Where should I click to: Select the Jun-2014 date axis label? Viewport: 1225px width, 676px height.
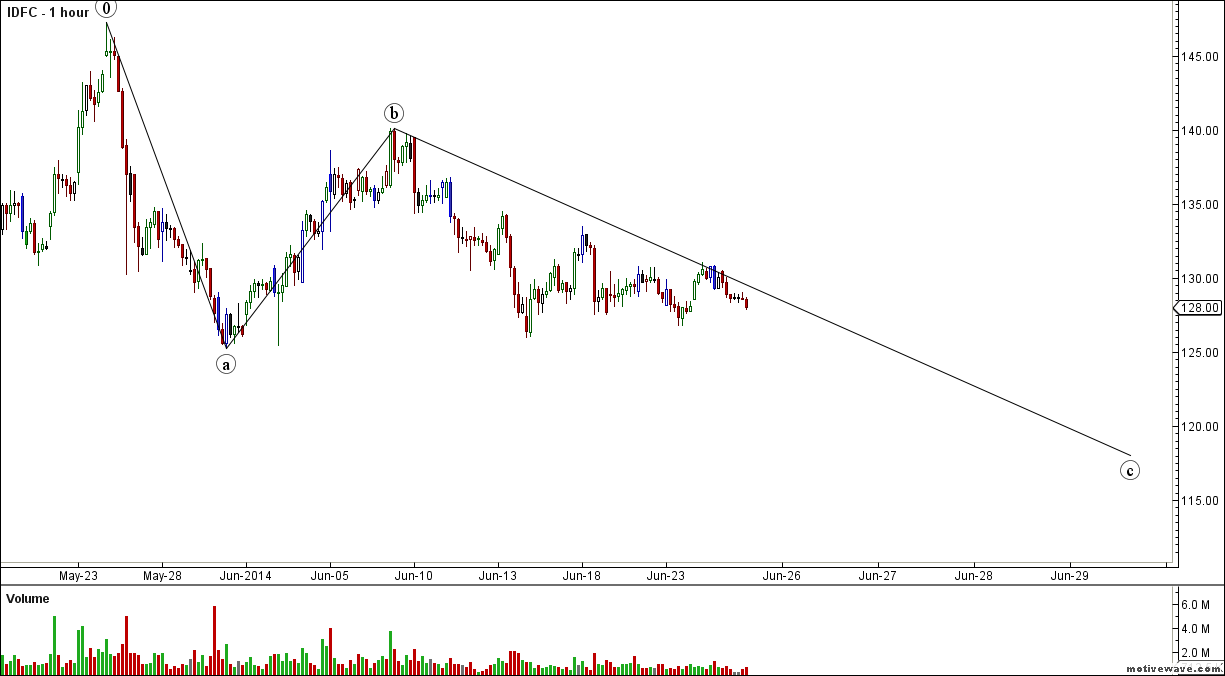(244, 576)
